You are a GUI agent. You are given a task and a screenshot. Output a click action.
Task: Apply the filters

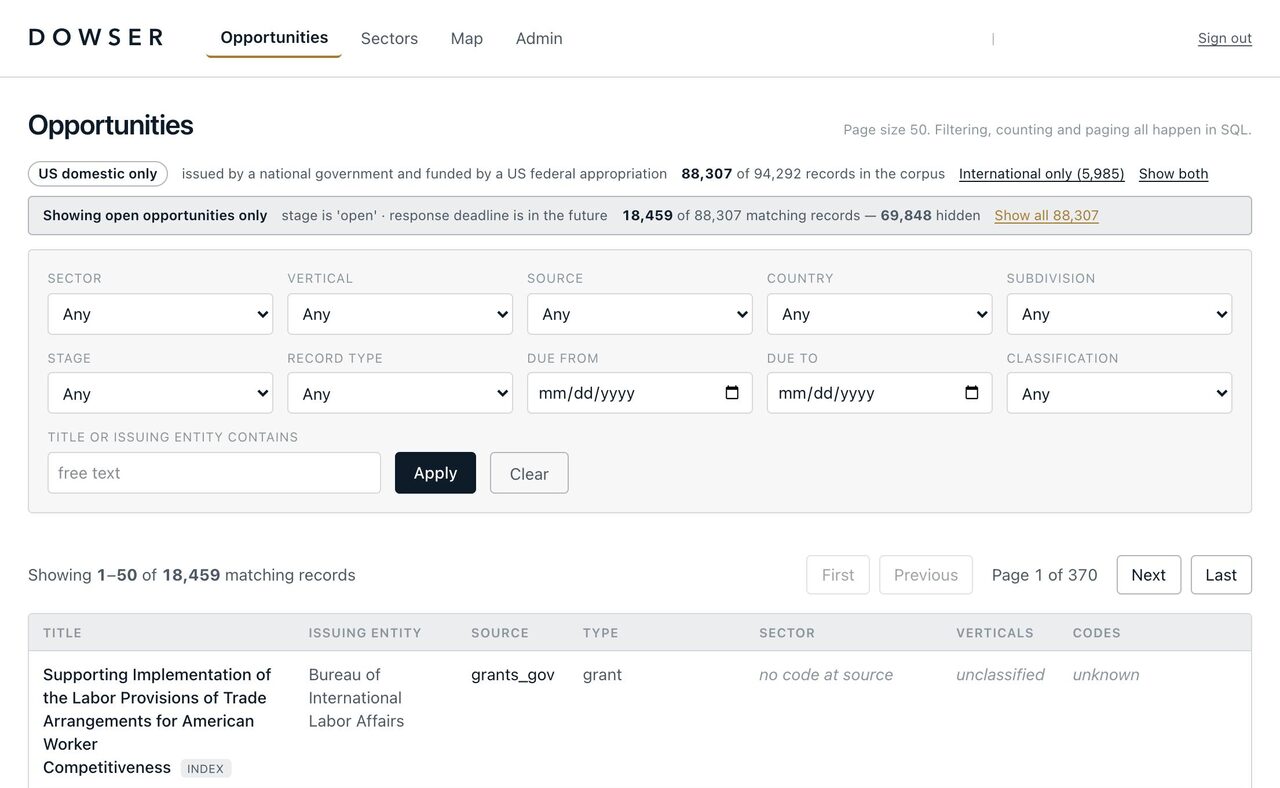tap(435, 473)
